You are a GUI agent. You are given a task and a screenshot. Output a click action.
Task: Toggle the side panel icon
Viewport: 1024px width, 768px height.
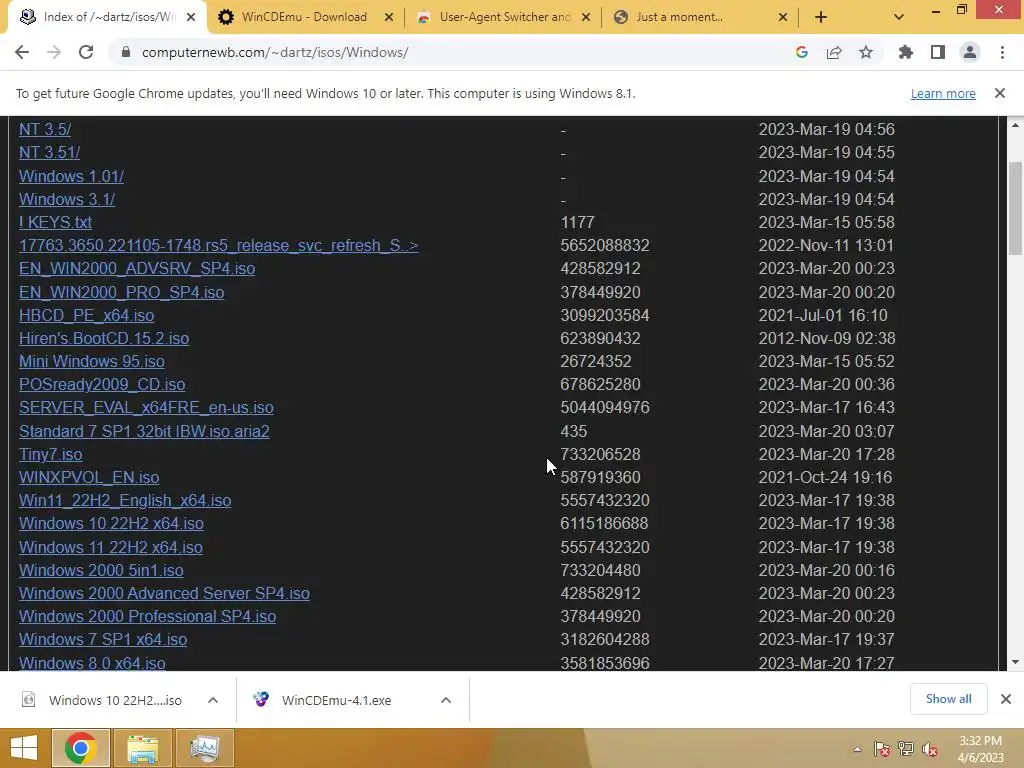tap(938, 52)
